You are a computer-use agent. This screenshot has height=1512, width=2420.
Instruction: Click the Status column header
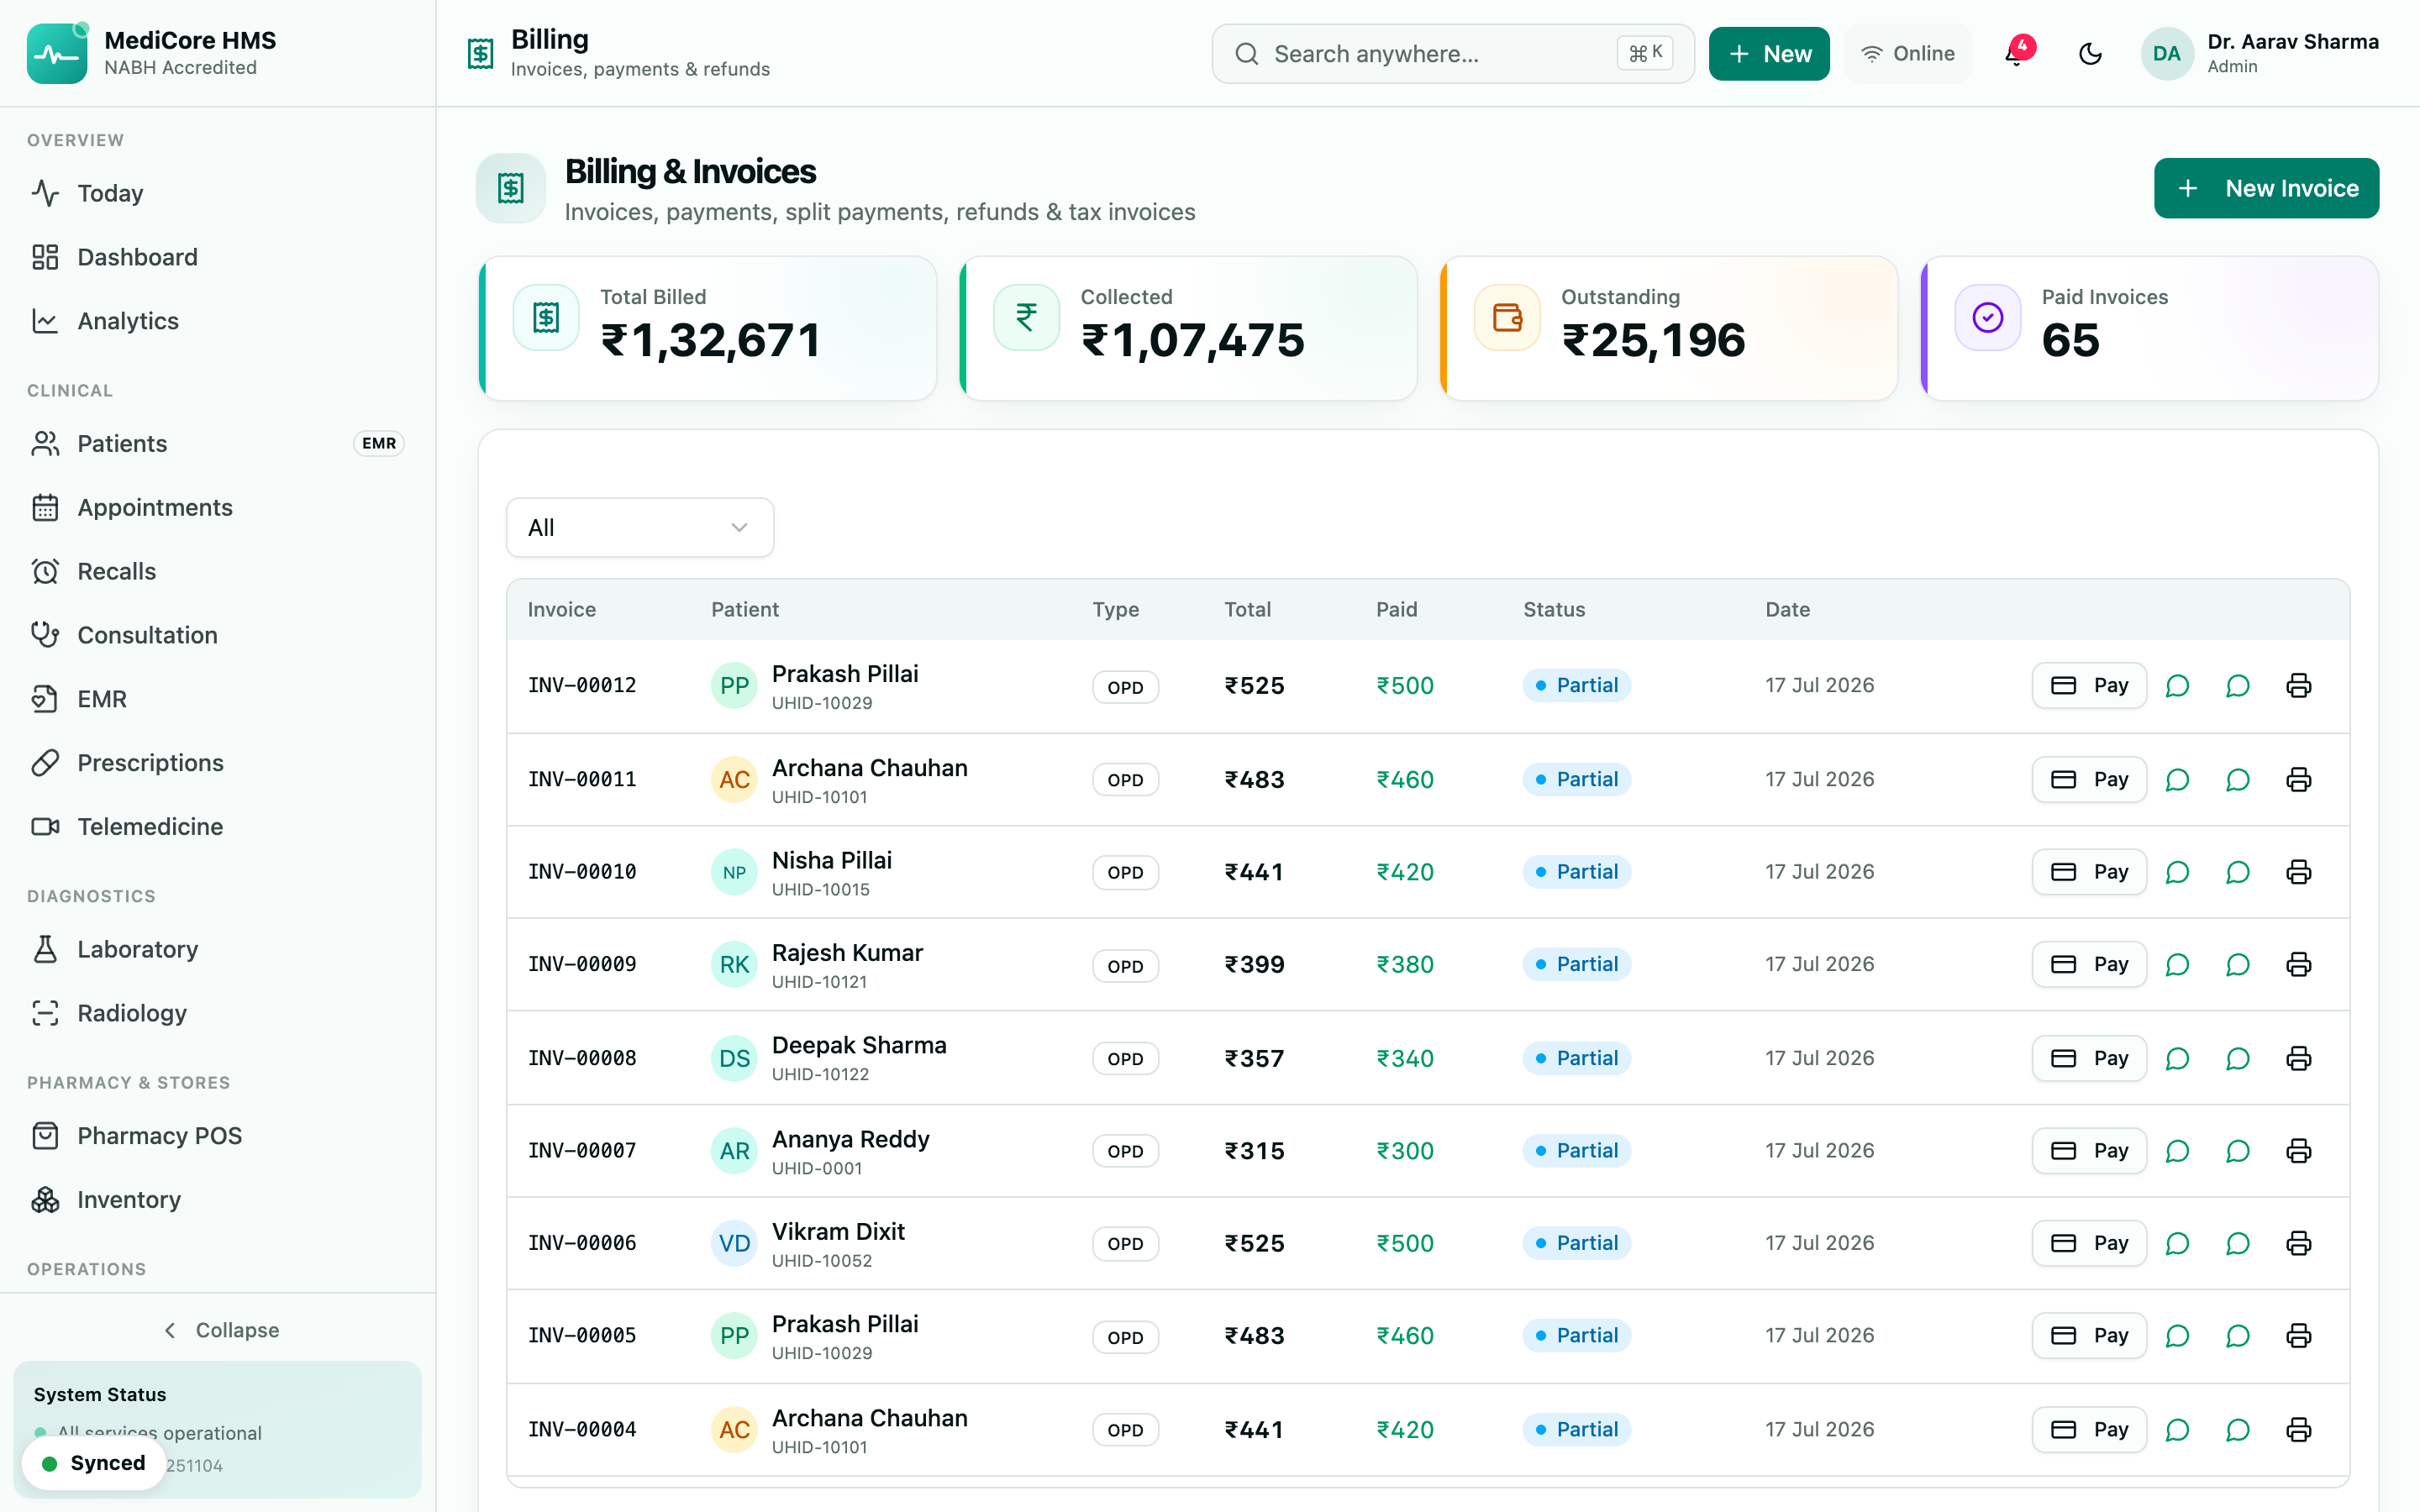[x=1554, y=609]
